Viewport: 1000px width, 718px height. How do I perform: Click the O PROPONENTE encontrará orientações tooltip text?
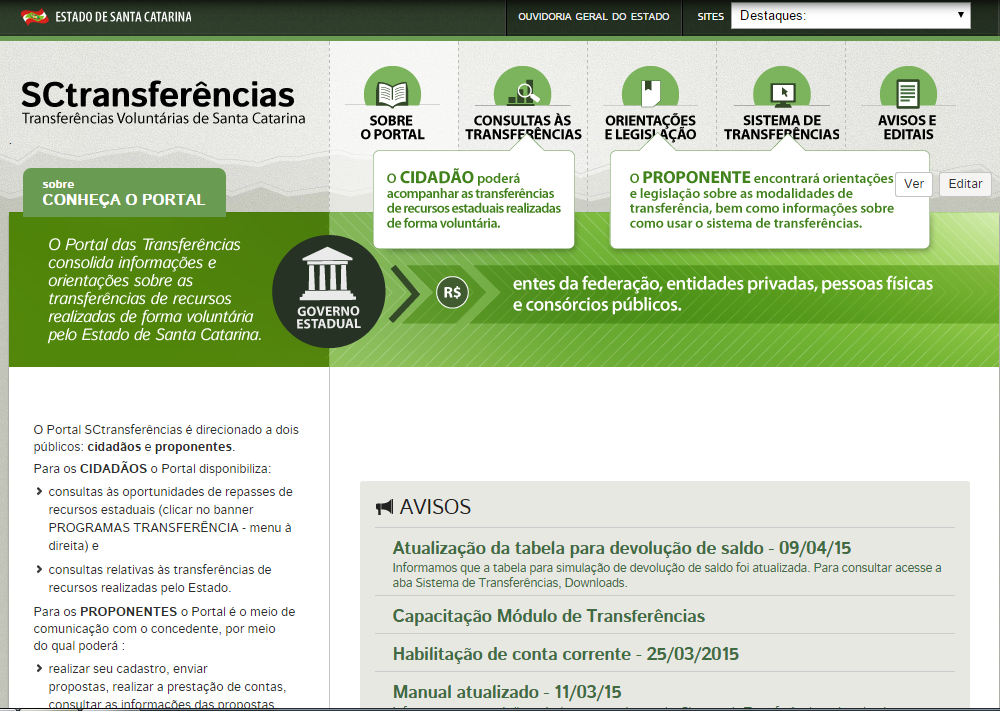click(x=762, y=200)
